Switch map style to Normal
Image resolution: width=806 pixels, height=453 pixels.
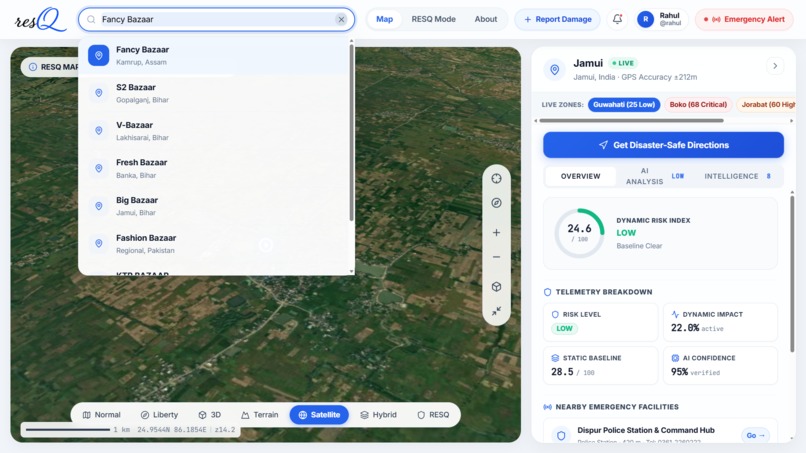pyautogui.click(x=101, y=415)
